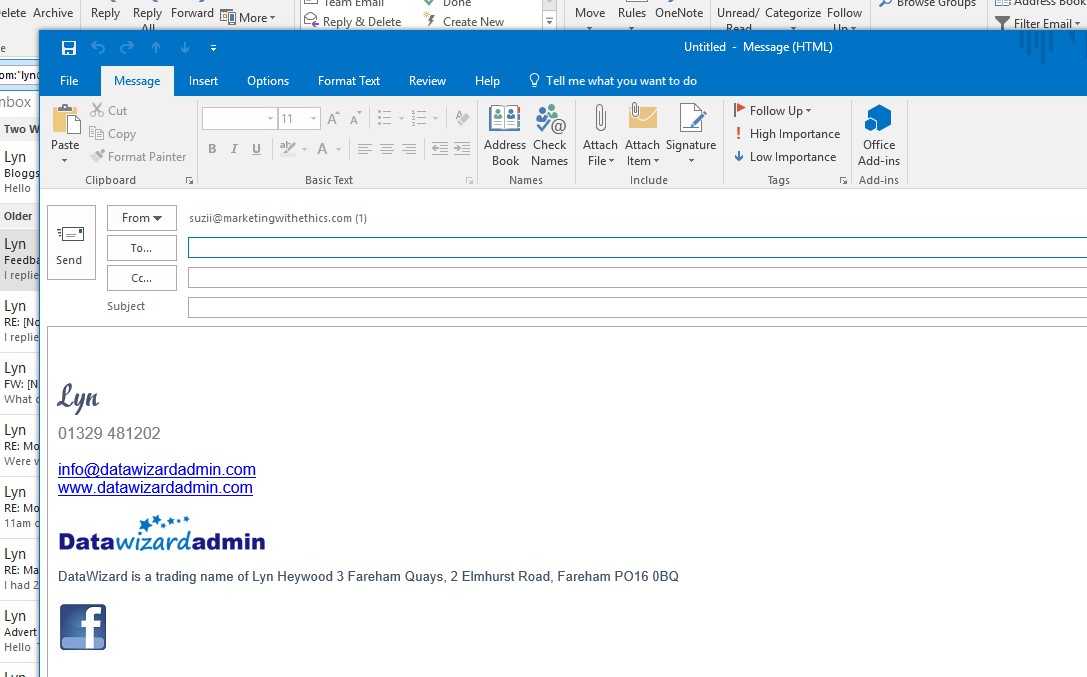This screenshot has width=1087, height=677.
Task: Open the info@datawizardadmin.com email link
Action: coord(157,470)
